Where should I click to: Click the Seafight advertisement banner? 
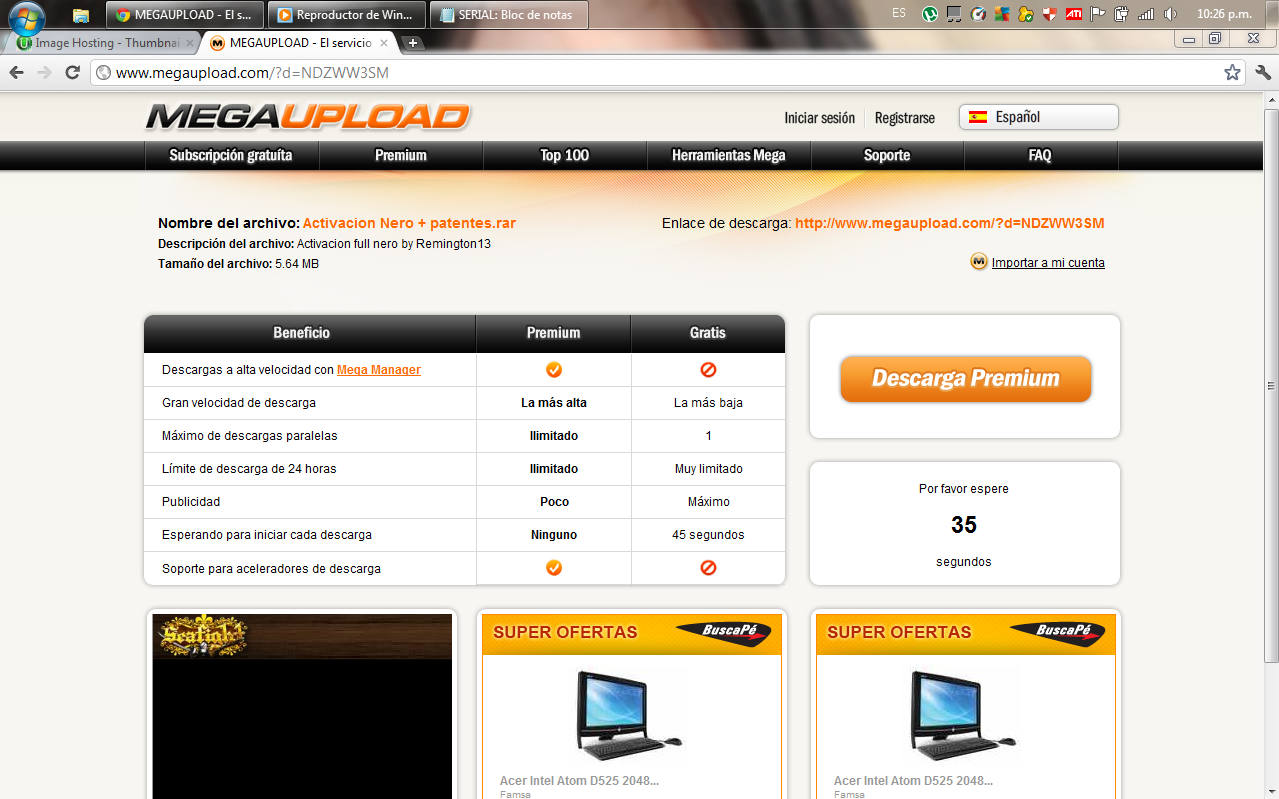(x=302, y=705)
